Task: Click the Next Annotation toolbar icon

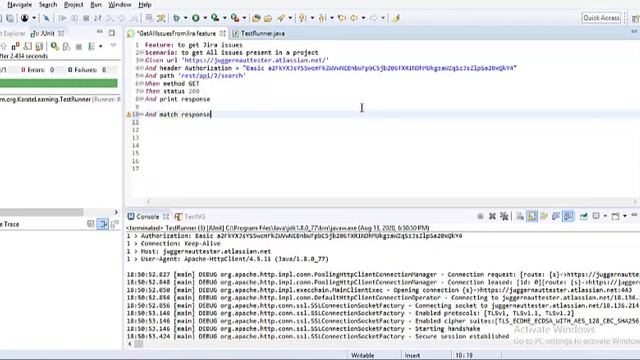Action: 302,18
